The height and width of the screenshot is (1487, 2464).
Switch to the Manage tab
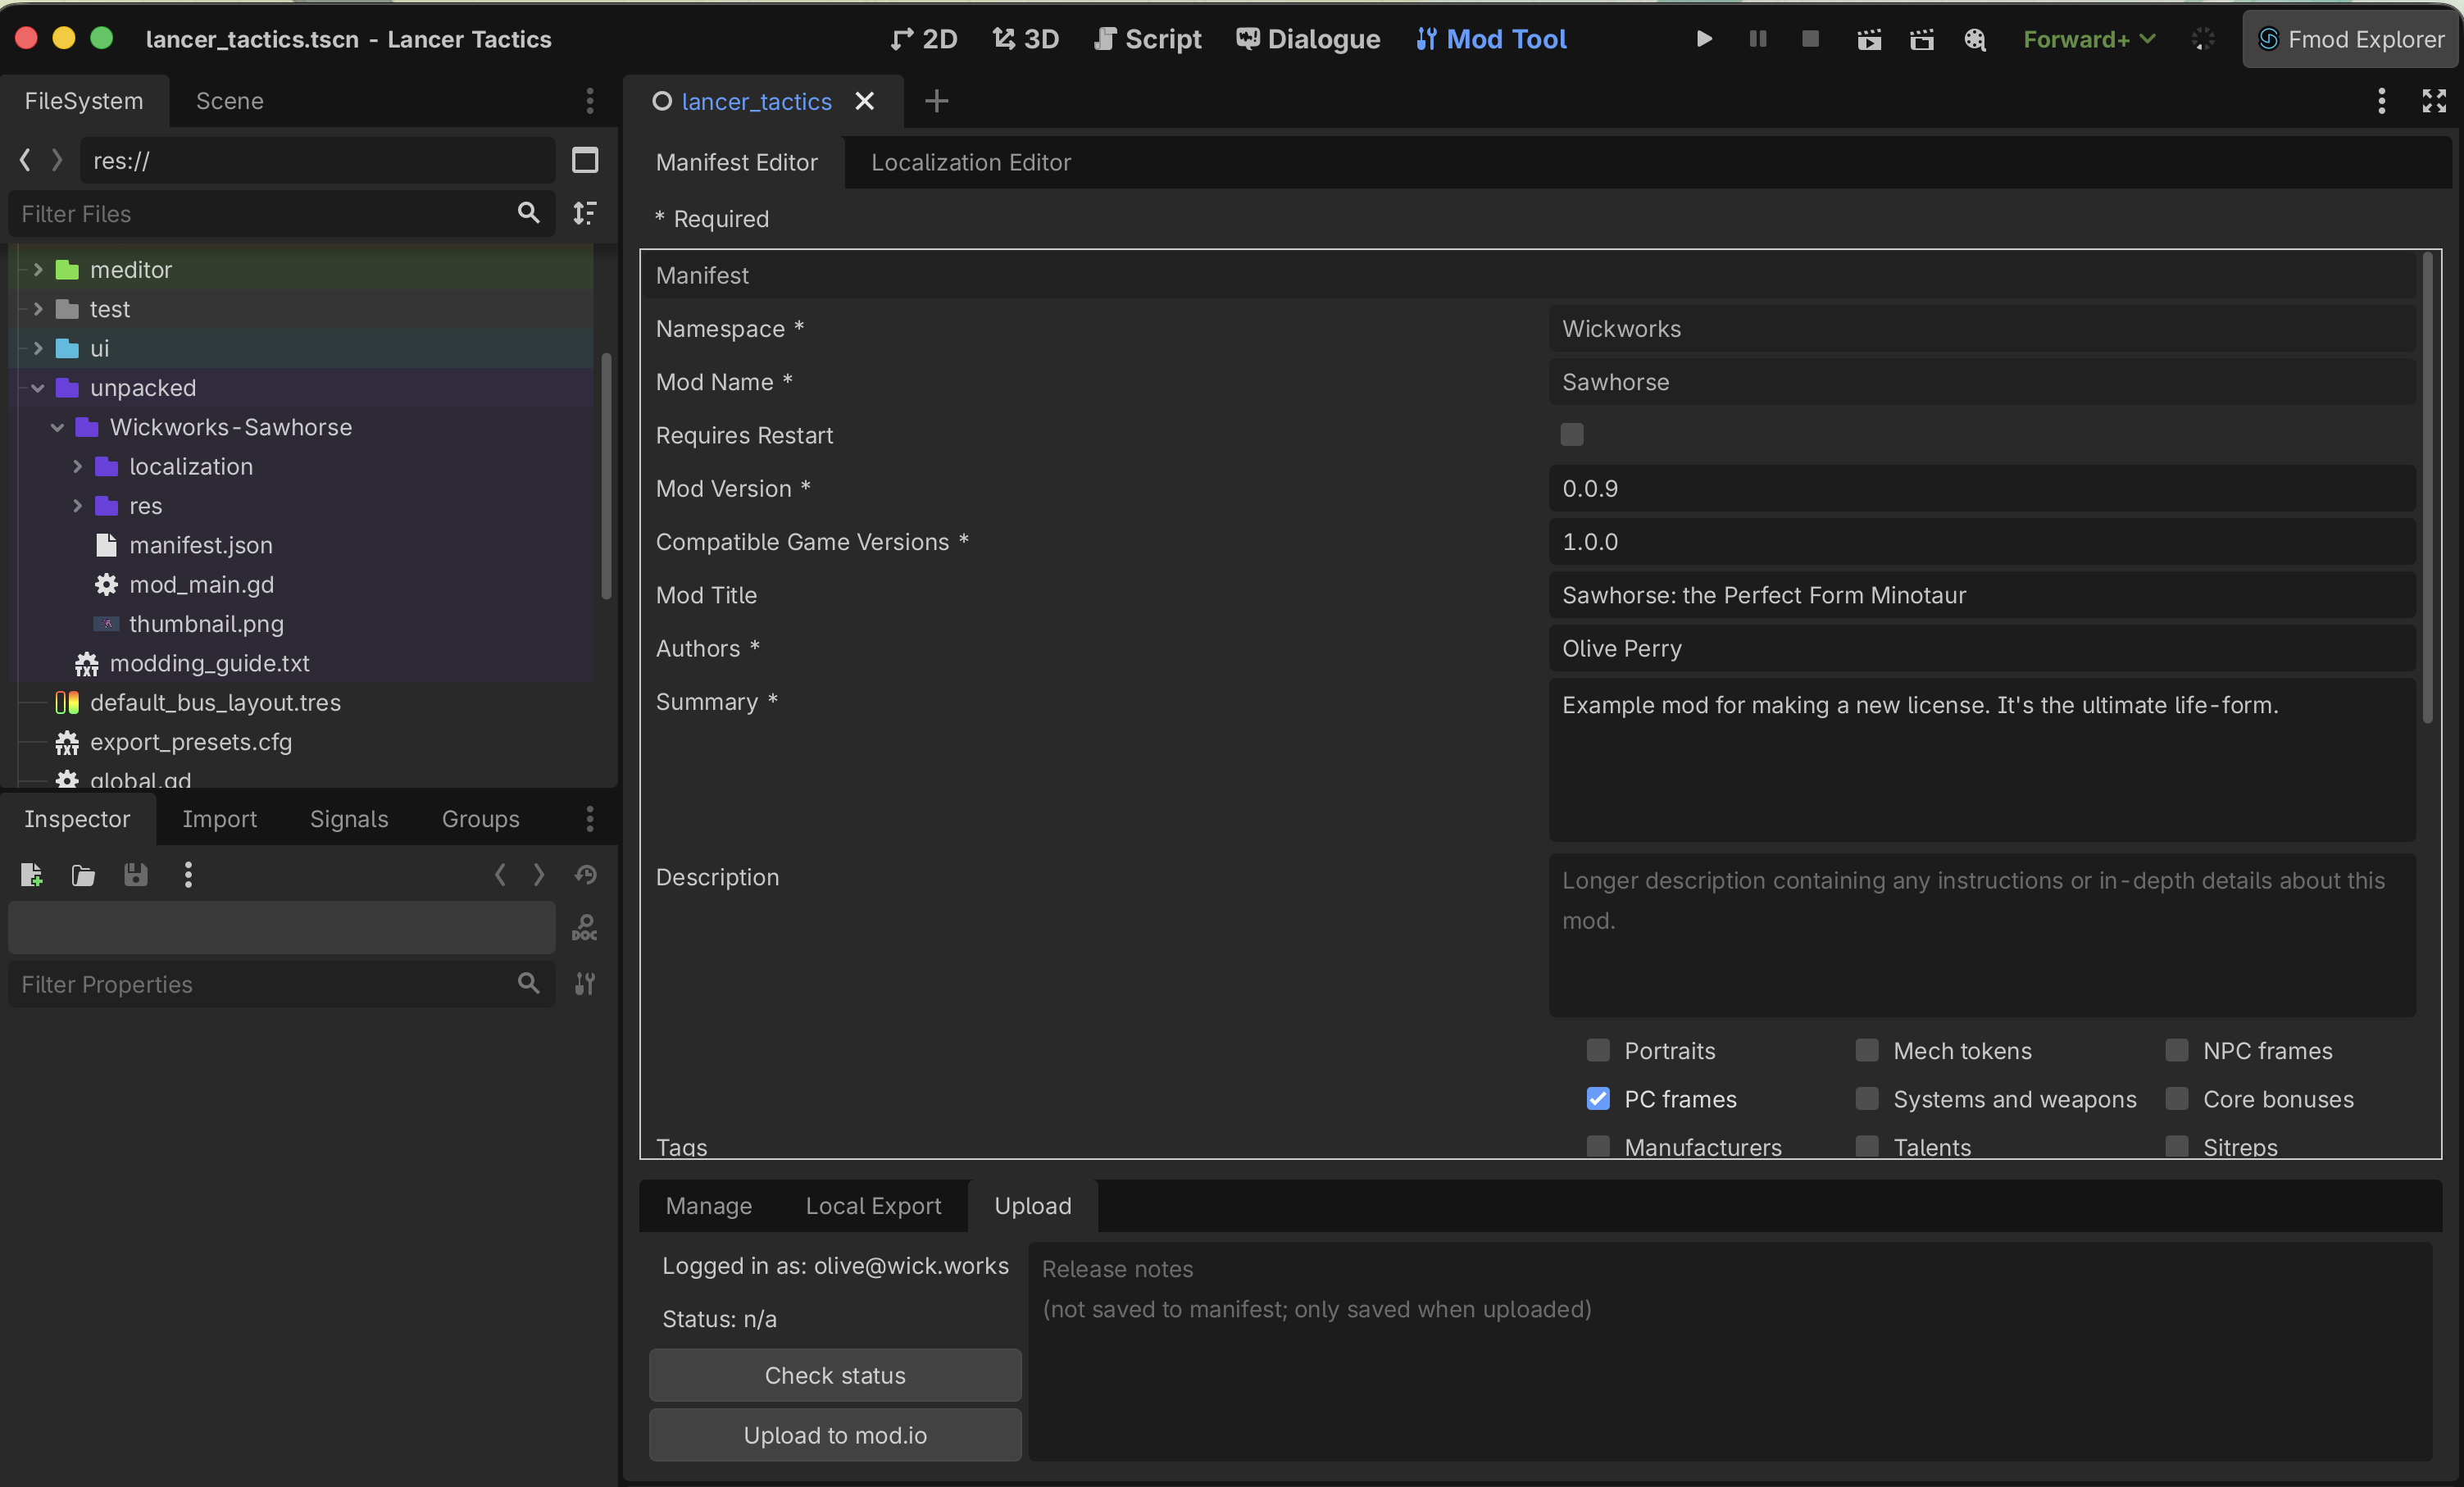point(709,1206)
